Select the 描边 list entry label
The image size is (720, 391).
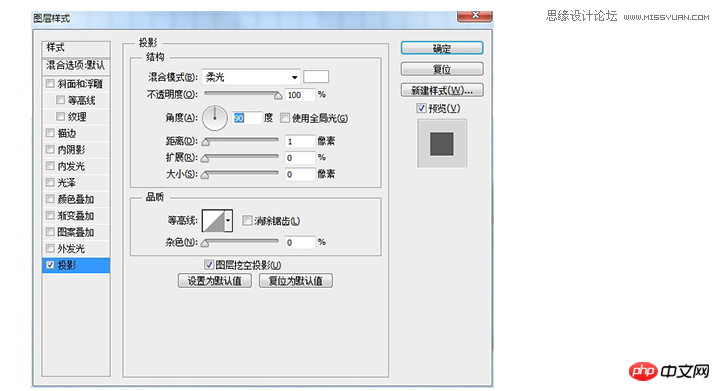(67, 134)
